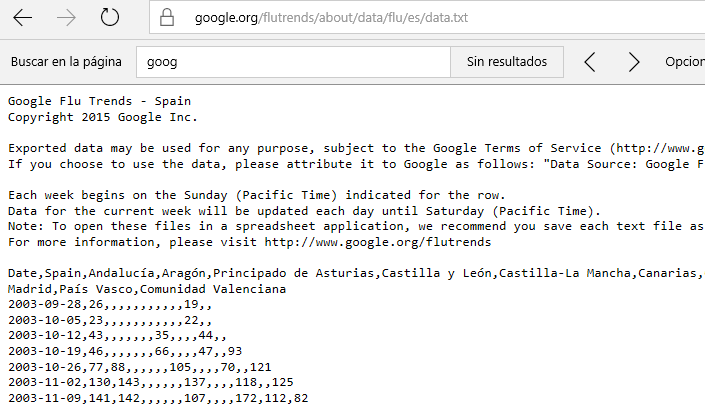Focus the address bar with google.org URL

pyautogui.click(x=427, y=18)
